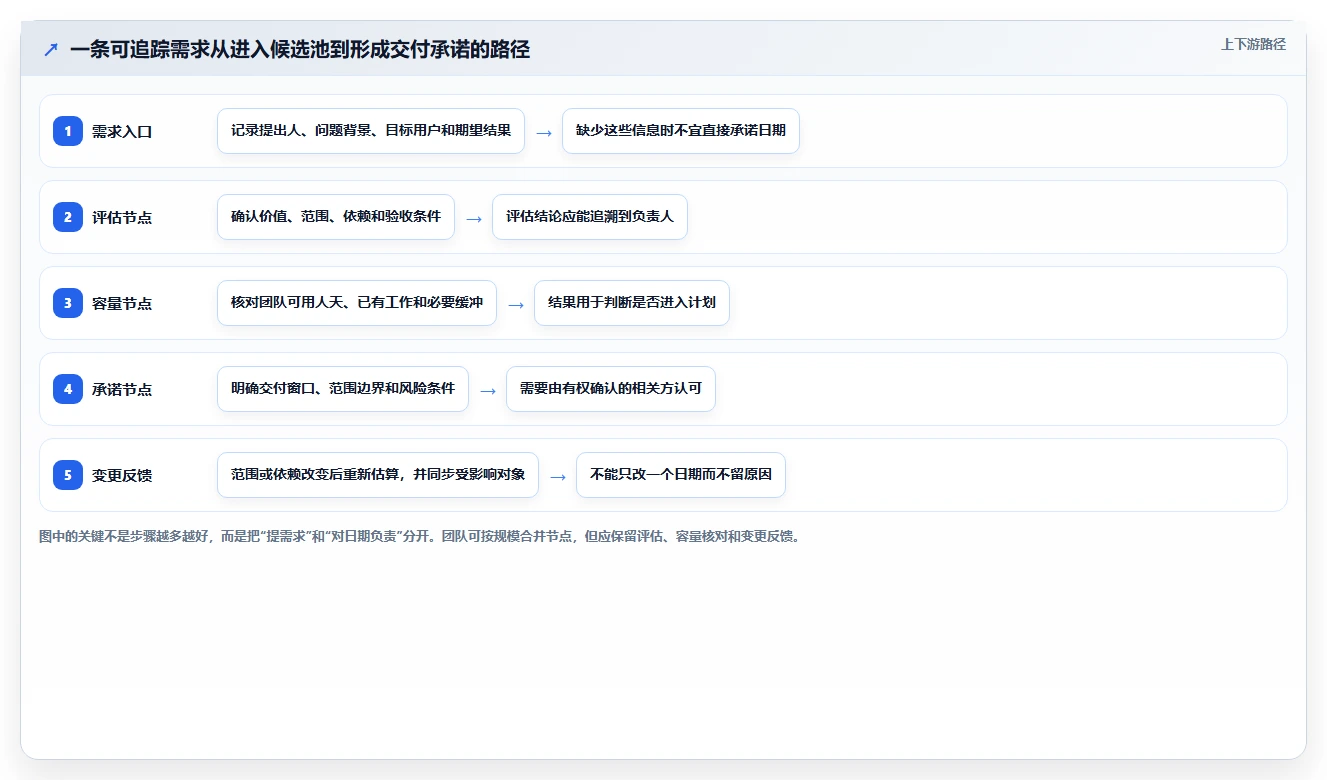Click the arrow in the 变更反馈 row
Screen dimensions: 1327x780
[x=558, y=476]
